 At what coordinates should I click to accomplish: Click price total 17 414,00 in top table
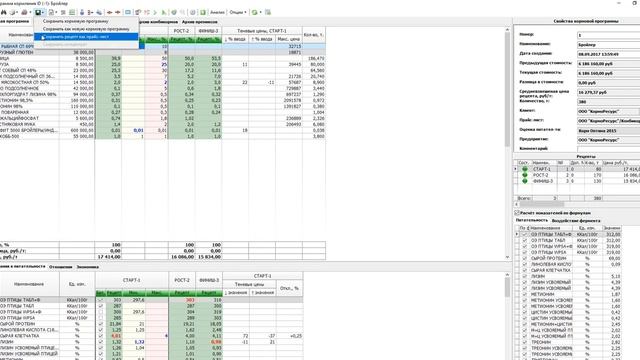coord(109,257)
